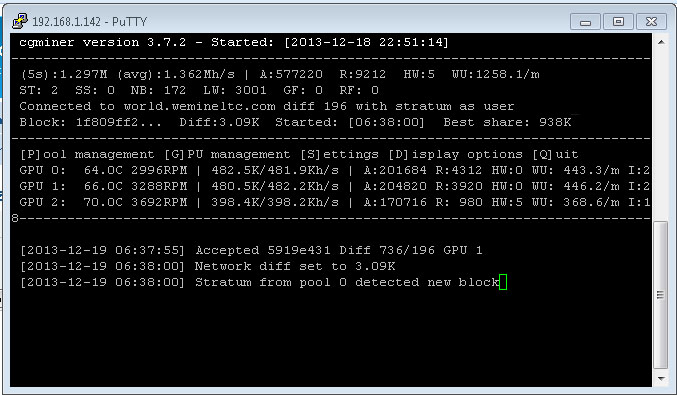Minimize the PuTTY window
This screenshot has width=677, height=396.
(x=585, y=22)
